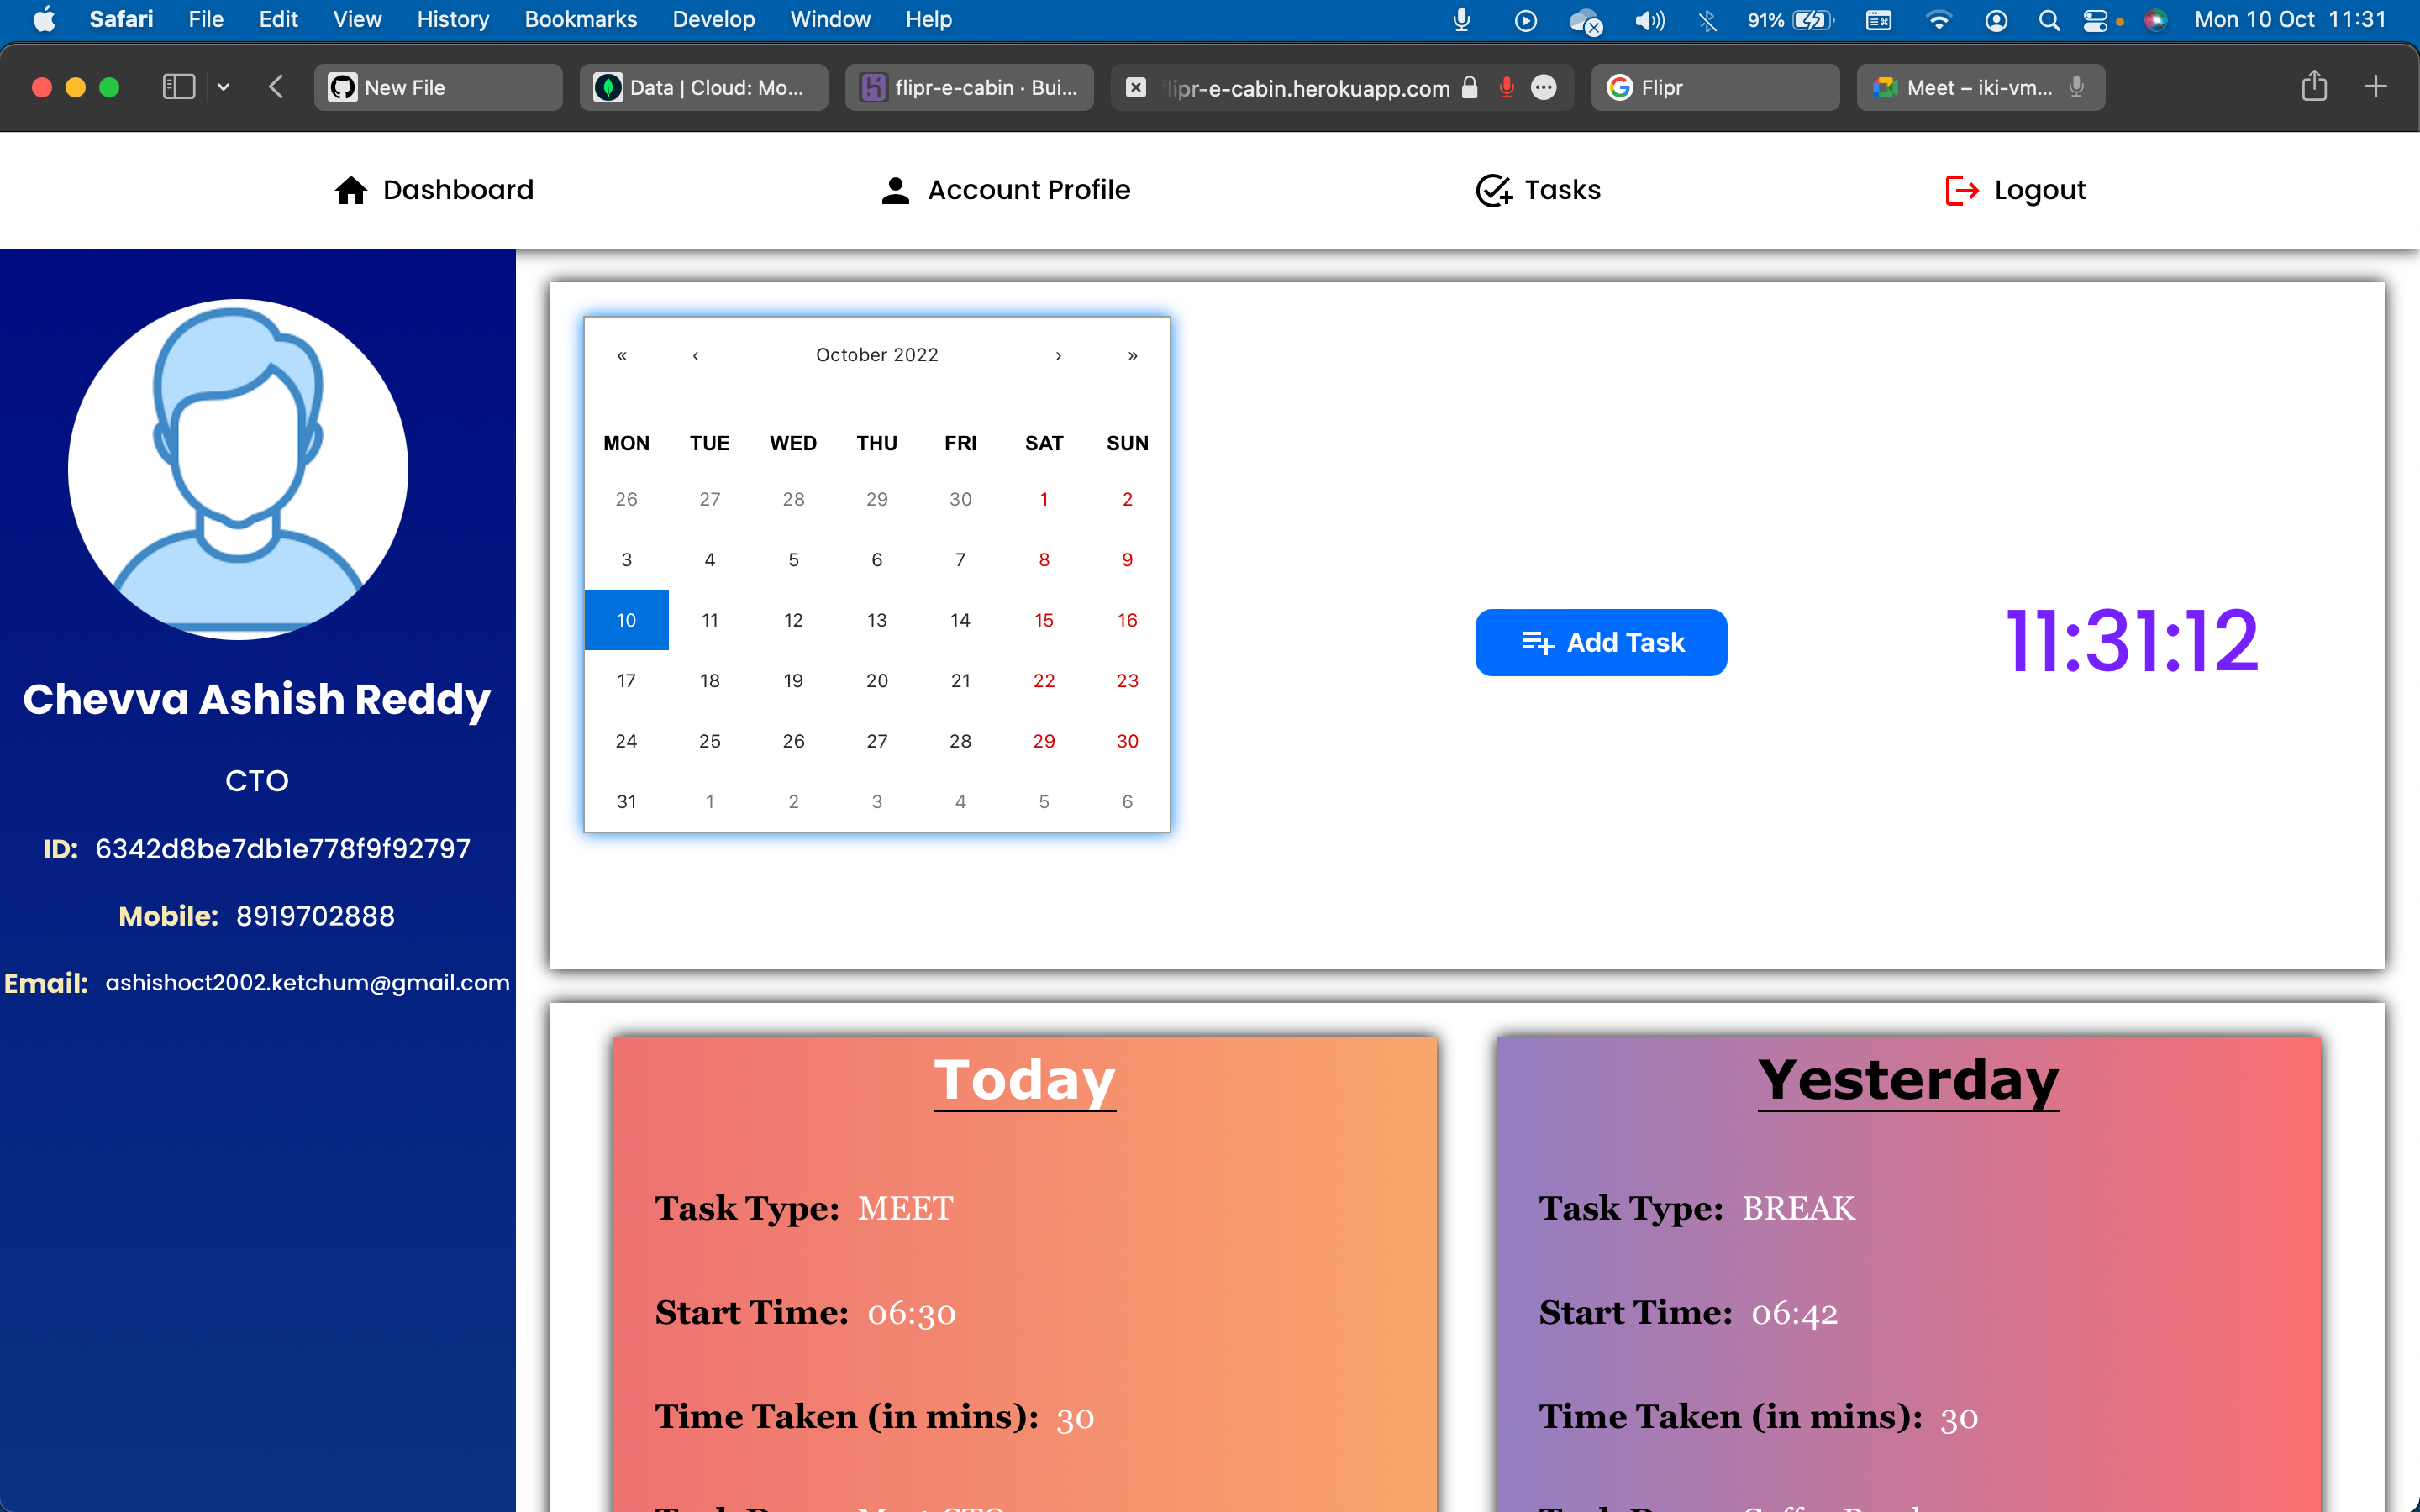Screen dimensions: 2420x1512
Task: Click the Dashboard home icon
Action: click(350, 190)
